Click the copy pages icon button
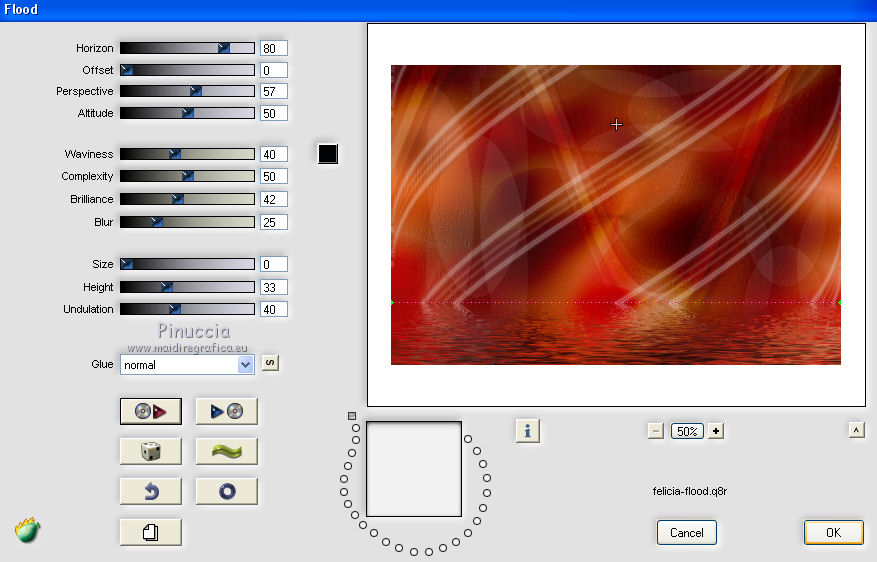 150,532
